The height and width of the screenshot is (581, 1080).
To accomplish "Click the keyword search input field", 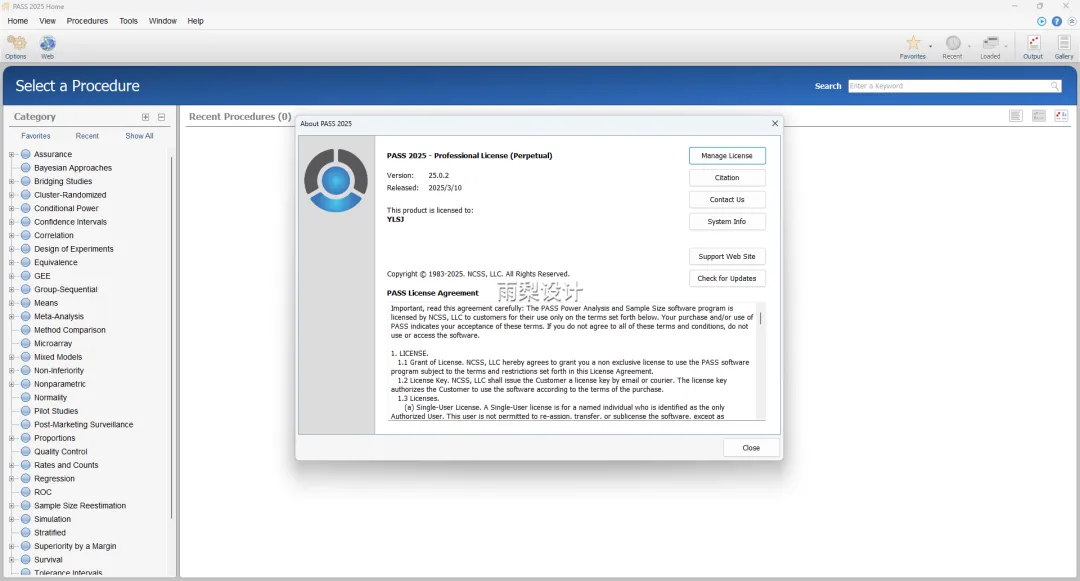I will (x=948, y=86).
